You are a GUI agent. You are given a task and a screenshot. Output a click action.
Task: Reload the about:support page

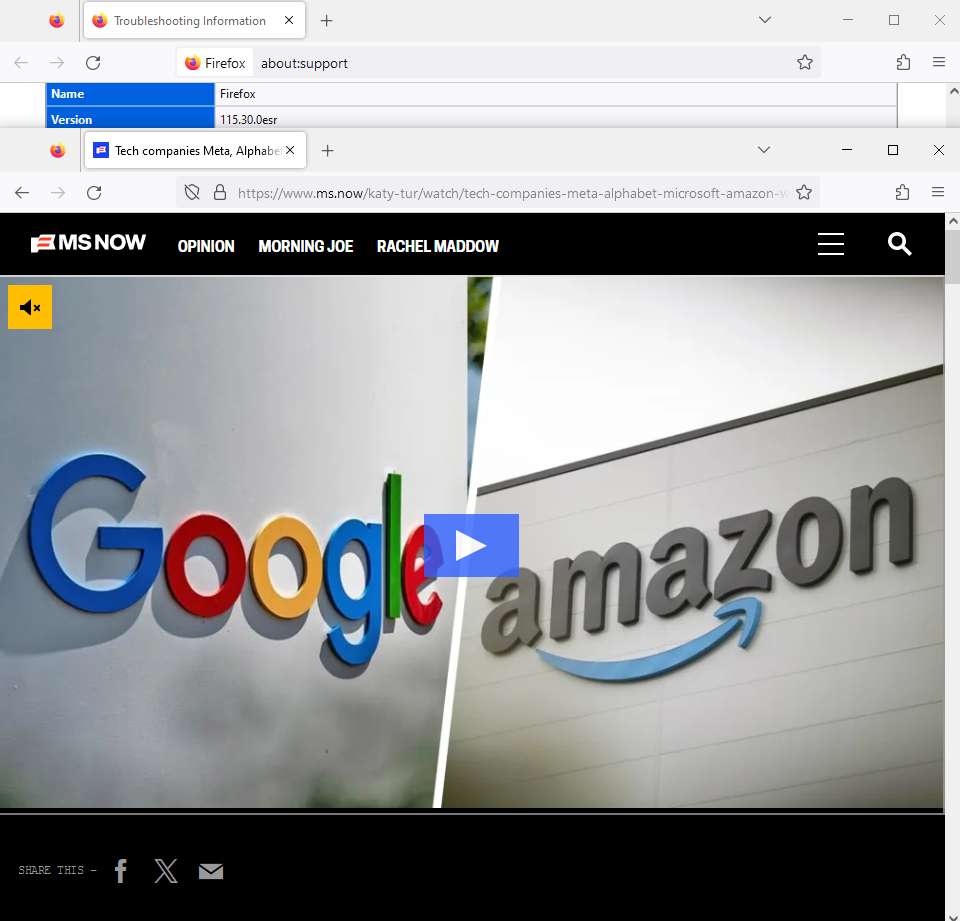[93, 62]
